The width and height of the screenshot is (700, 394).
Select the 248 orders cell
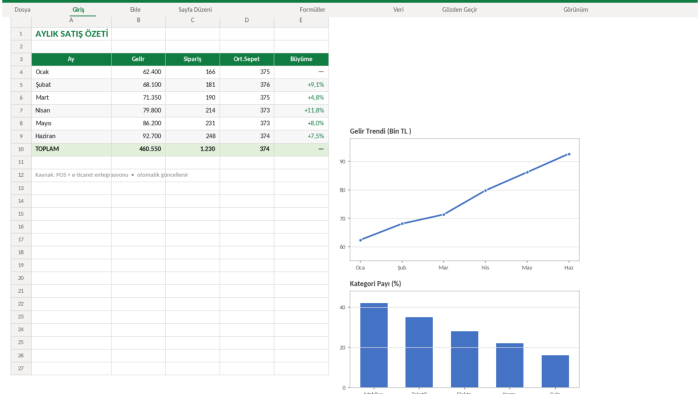[192, 136]
